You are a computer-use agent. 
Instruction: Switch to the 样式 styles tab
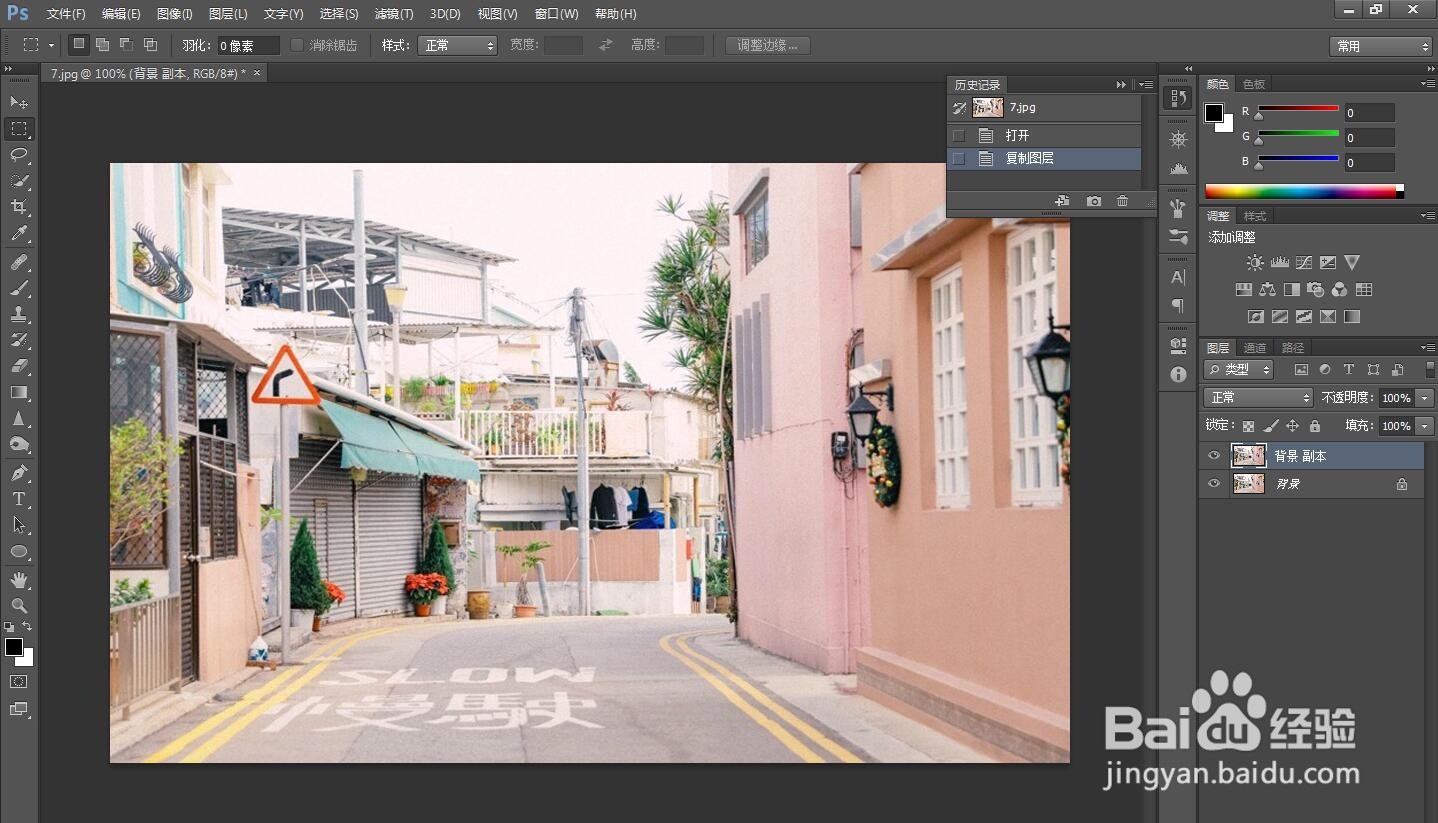coord(1255,216)
